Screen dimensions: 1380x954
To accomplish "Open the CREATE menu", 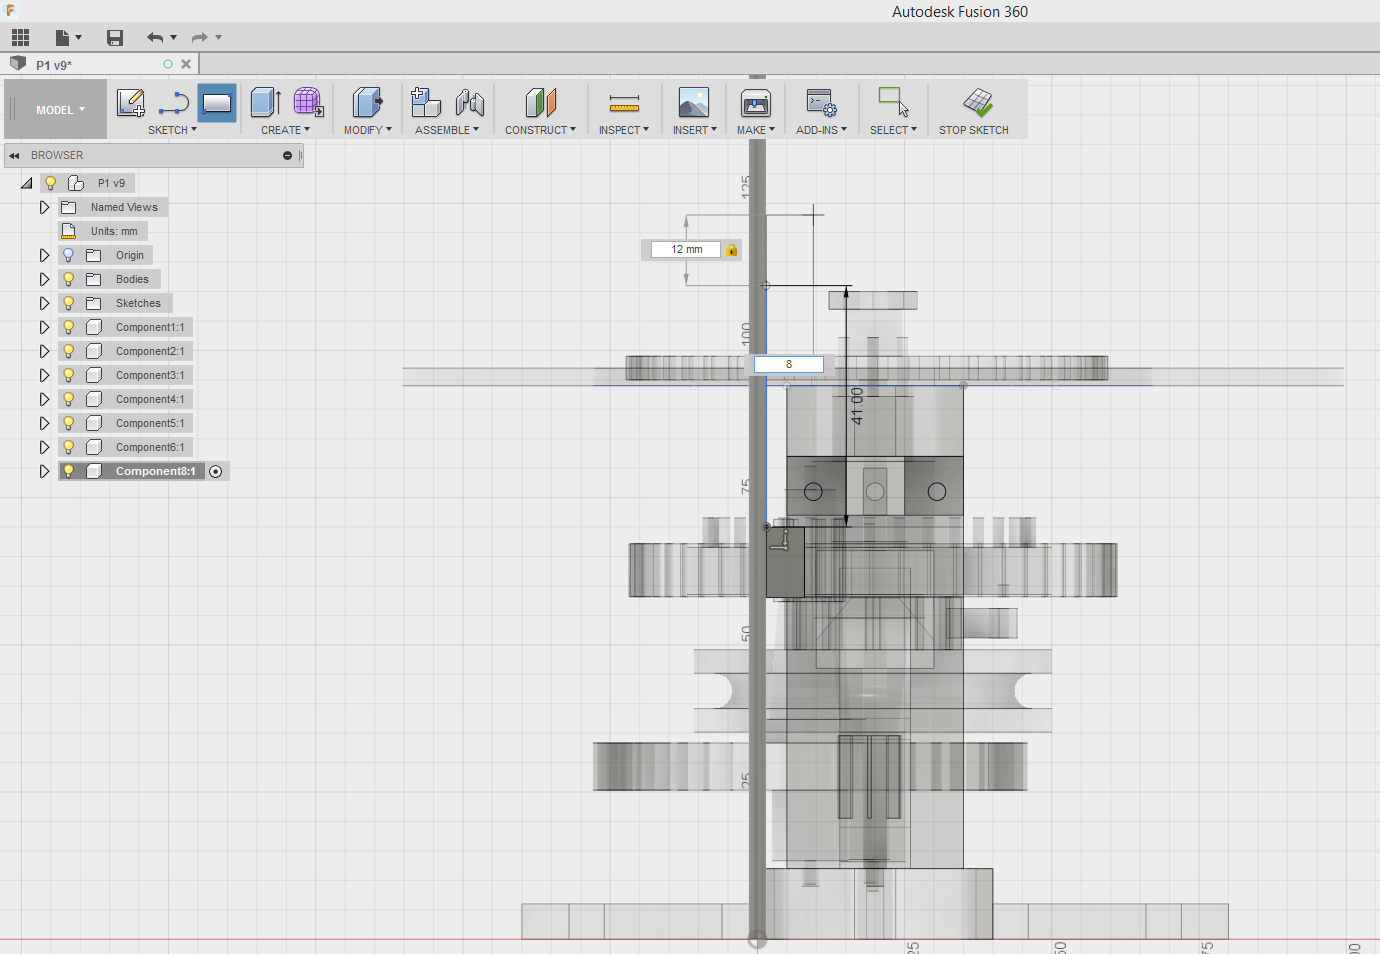I will tap(285, 130).
